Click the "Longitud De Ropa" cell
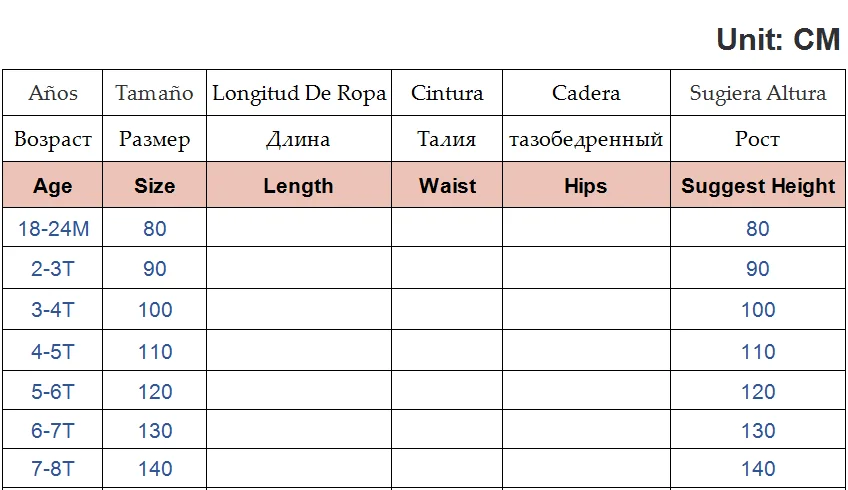The width and height of the screenshot is (848, 490). (298, 93)
